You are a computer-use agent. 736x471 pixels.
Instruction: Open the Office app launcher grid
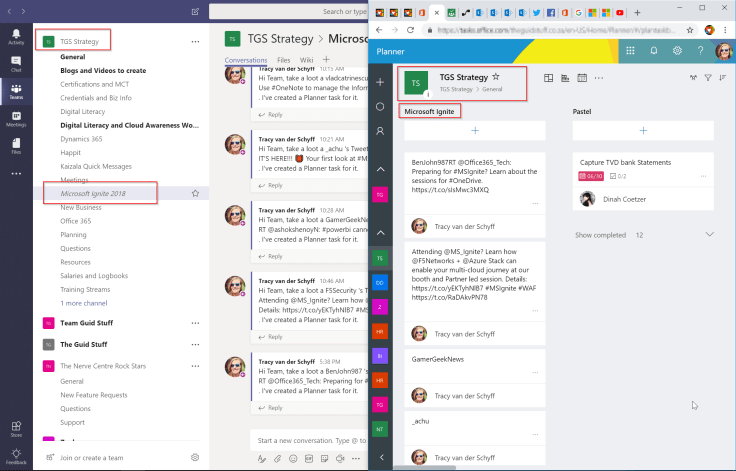630,50
